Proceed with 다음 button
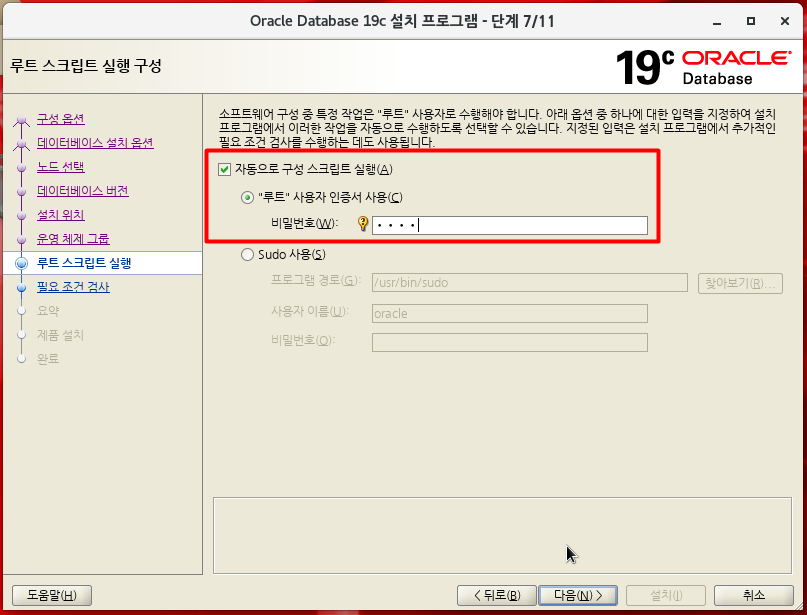 coord(577,595)
